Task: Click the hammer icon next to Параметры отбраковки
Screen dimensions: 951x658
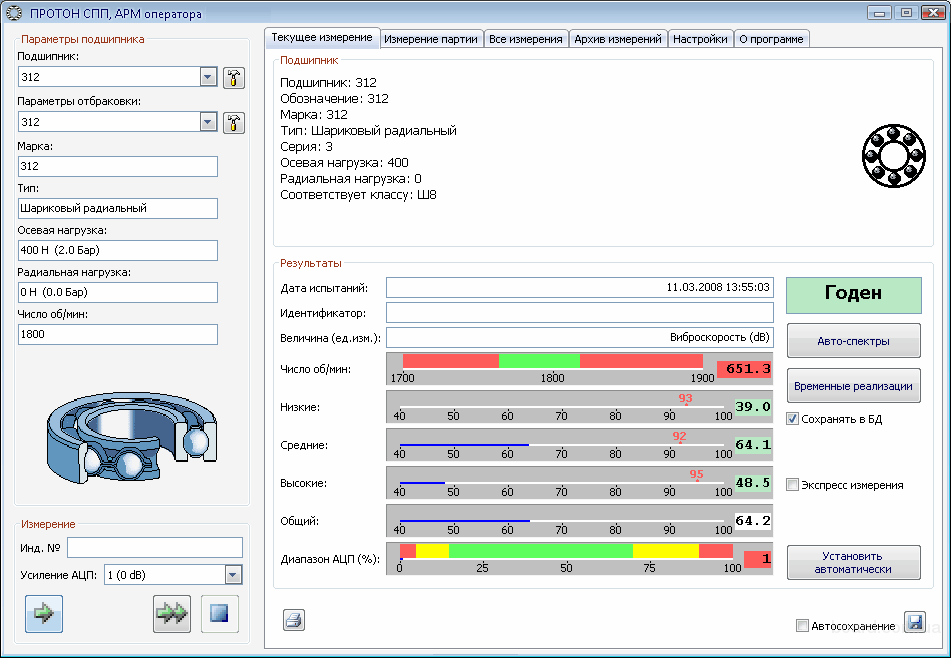Action: point(234,122)
